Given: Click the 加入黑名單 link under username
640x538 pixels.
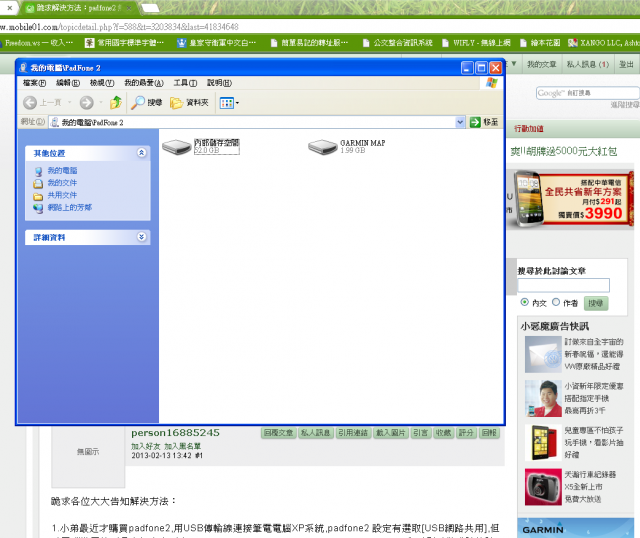Looking at the screenshot, I should click(182, 447).
